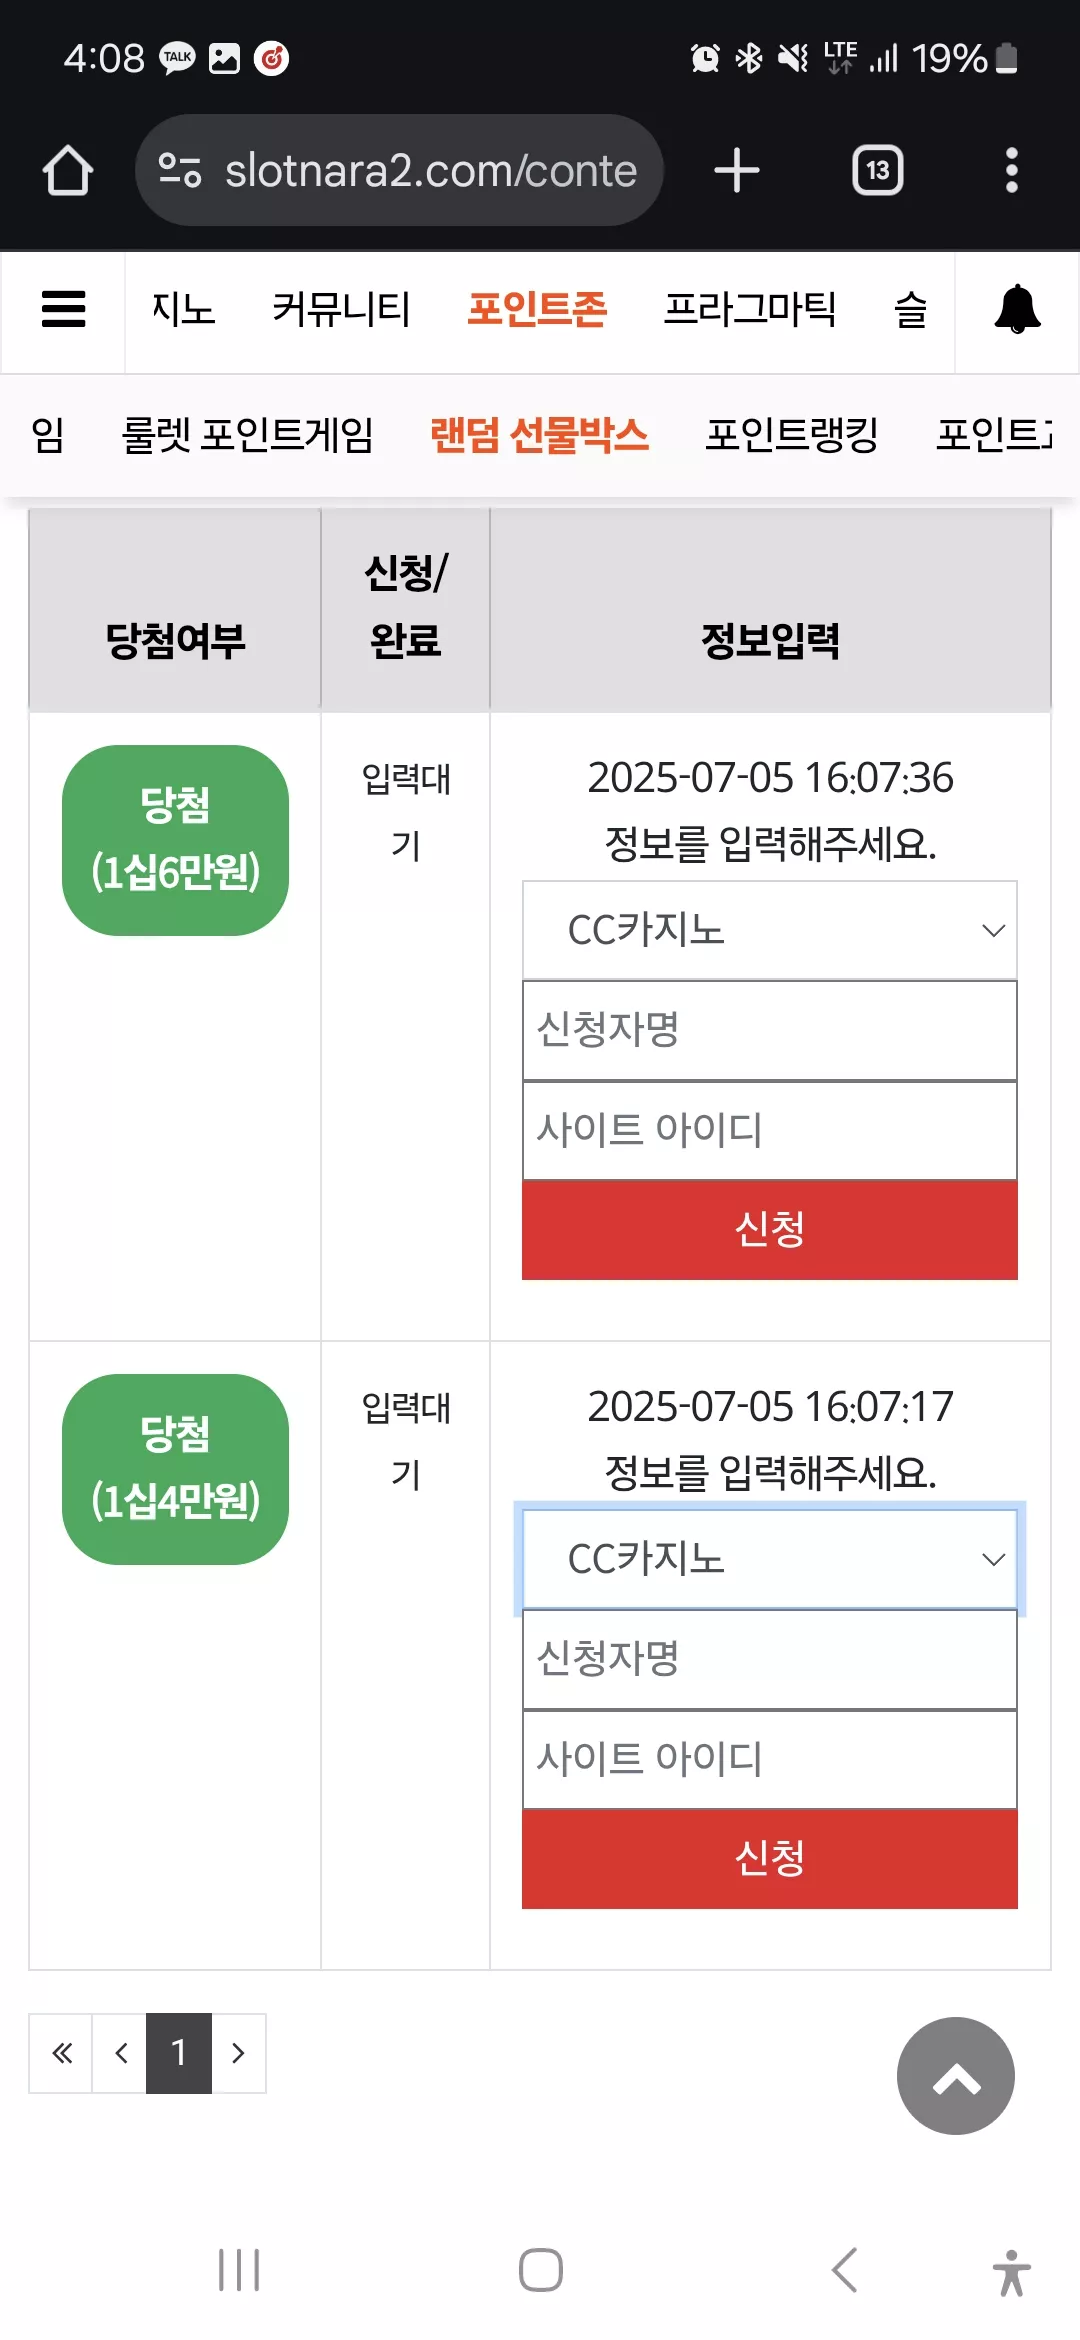Open the 포인트랭킹 sub-tab
The width and height of the screenshot is (1080, 2340).
pyautogui.click(x=791, y=434)
